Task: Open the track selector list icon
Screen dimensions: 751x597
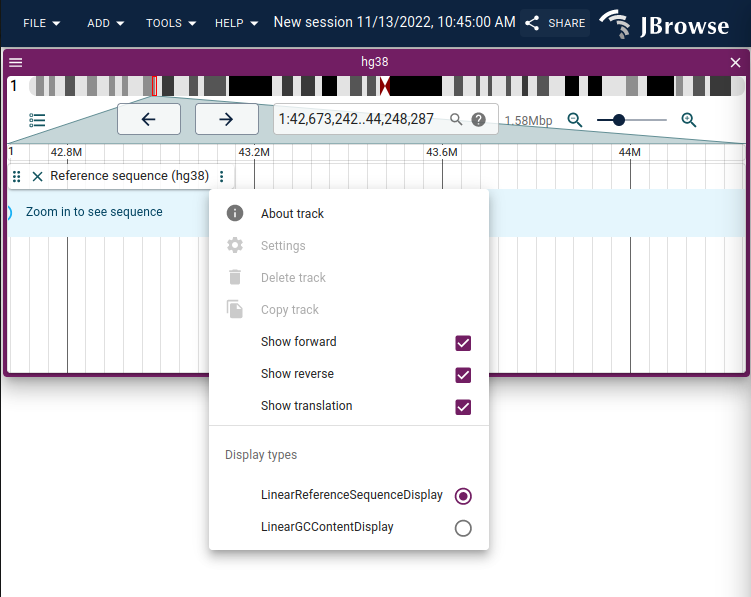Action: click(37, 120)
